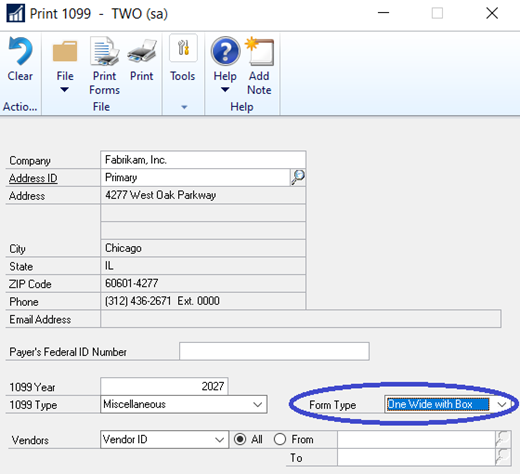Image resolution: width=520 pixels, height=474 pixels.
Task: Click the IL state value
Action: (x=109, y=266)
